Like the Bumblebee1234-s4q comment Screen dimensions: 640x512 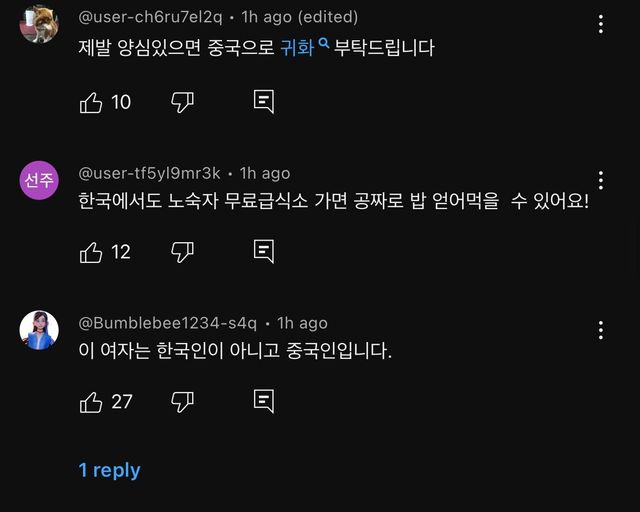91,402
